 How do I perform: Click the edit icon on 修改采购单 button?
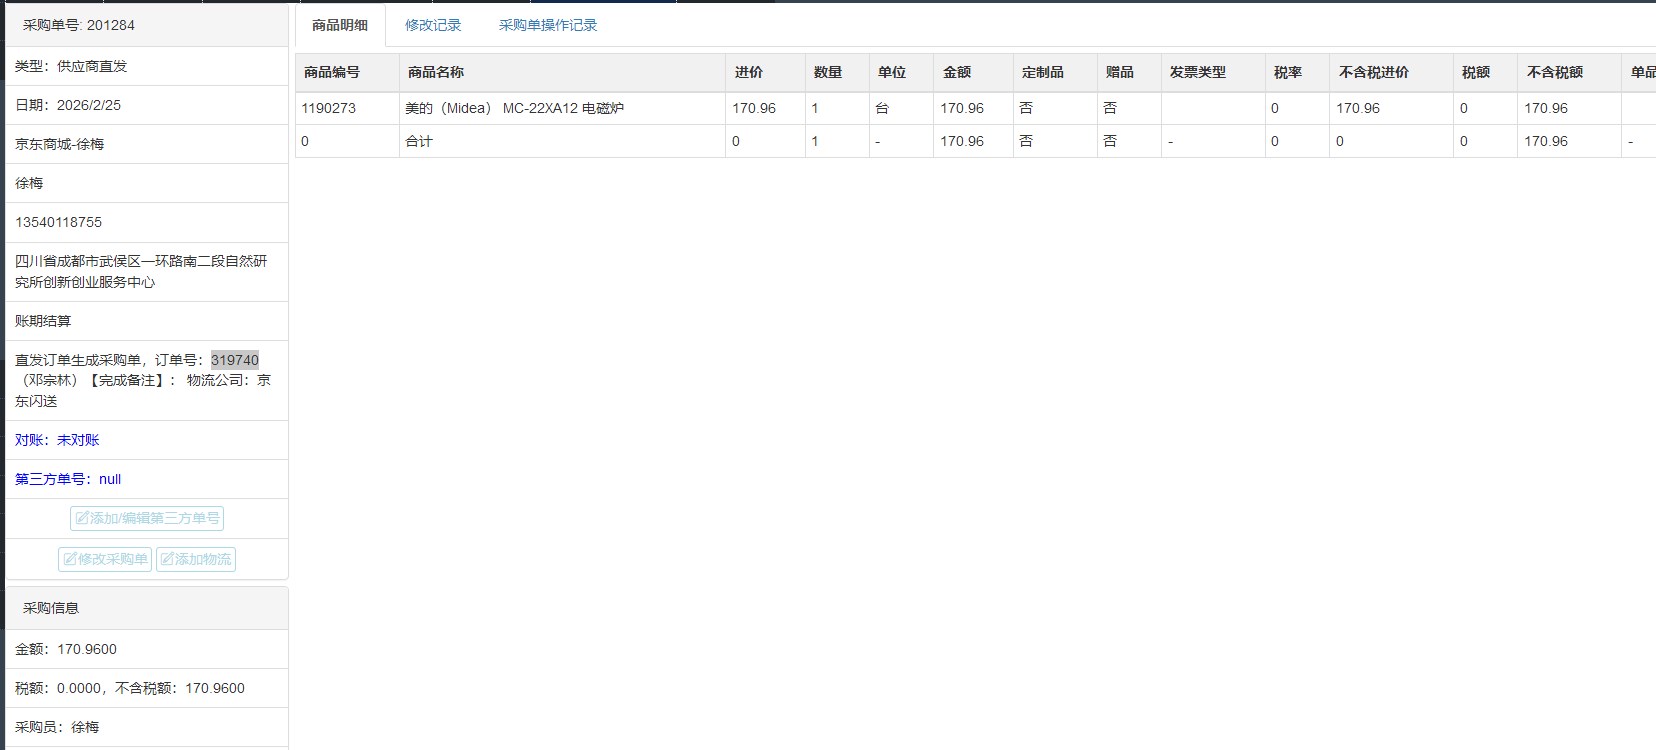pyautogui.click(x=70, y=559)
